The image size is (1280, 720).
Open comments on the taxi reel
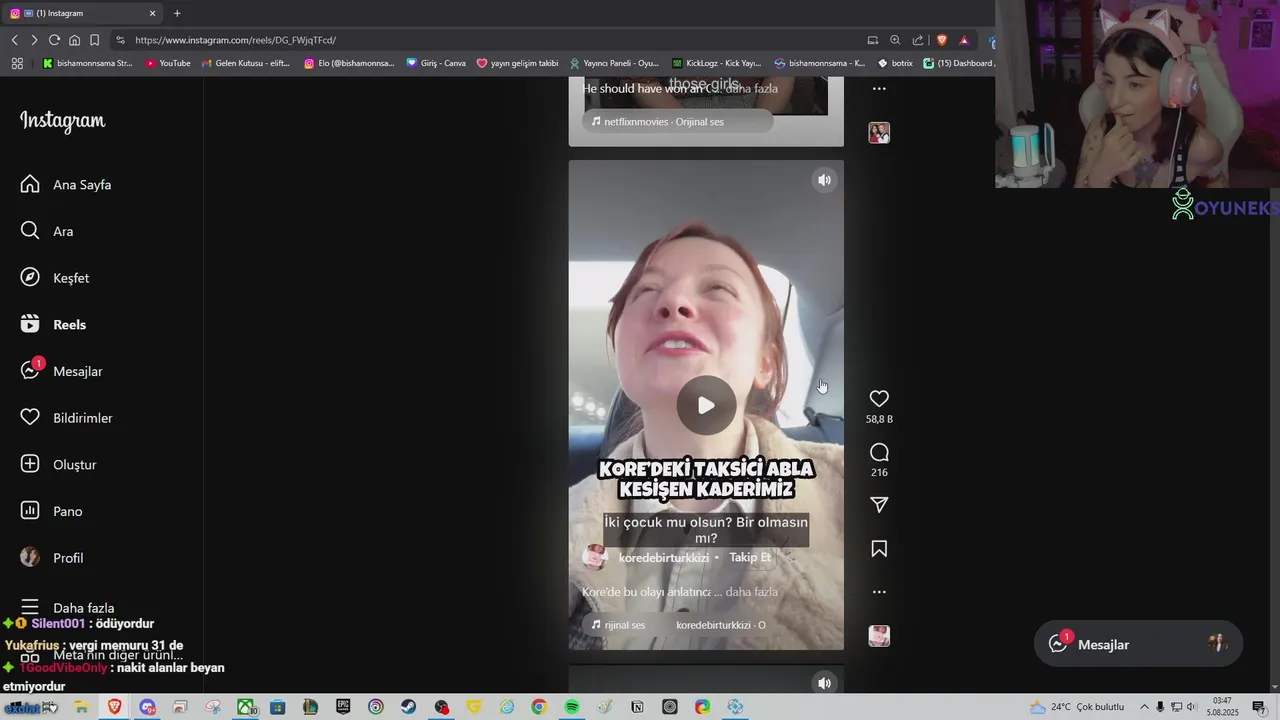point(879,453)
